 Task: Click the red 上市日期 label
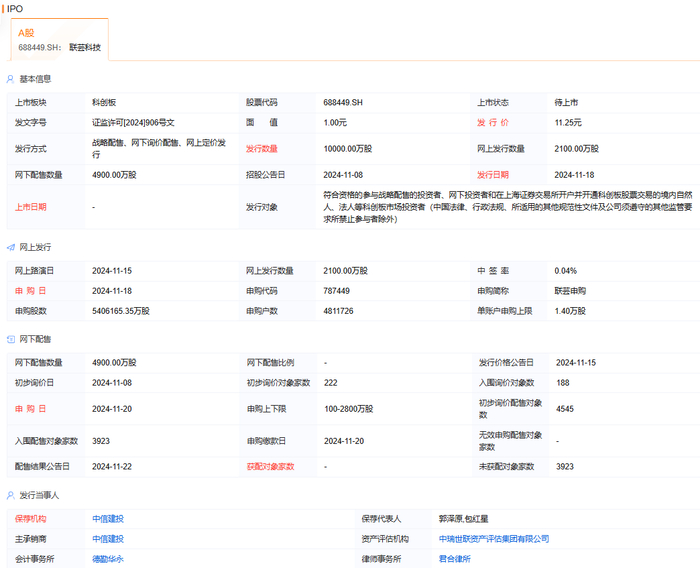pos(31,207)
